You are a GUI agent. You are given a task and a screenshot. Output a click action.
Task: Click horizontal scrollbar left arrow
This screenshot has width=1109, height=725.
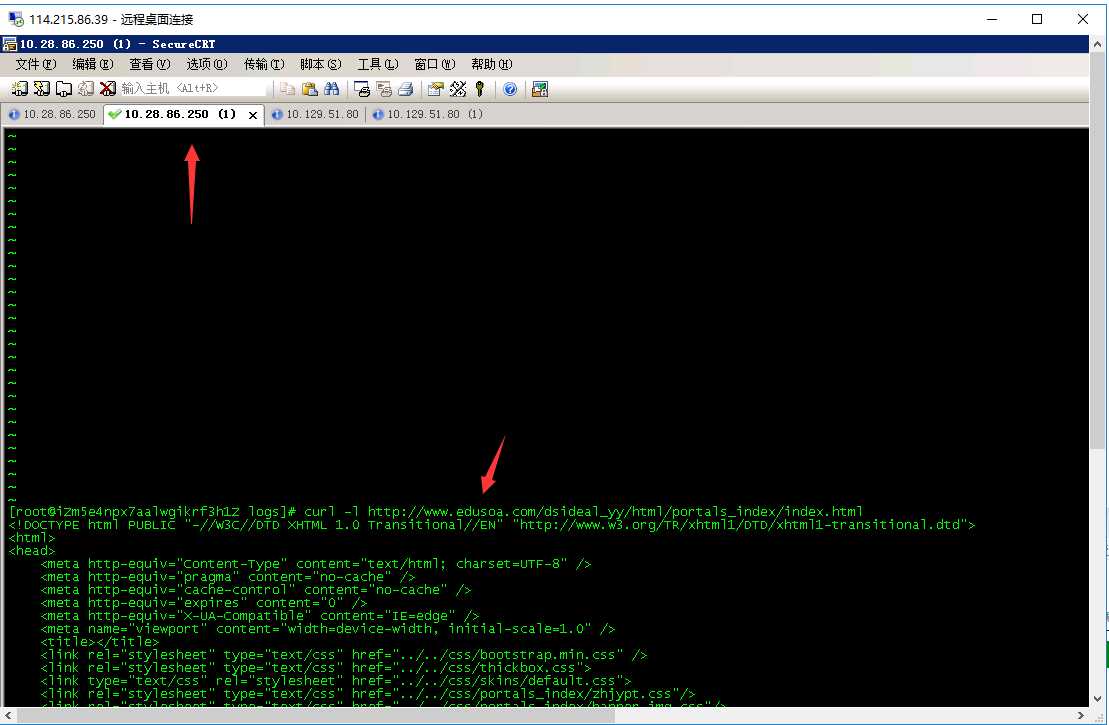[x=8, y=716]
